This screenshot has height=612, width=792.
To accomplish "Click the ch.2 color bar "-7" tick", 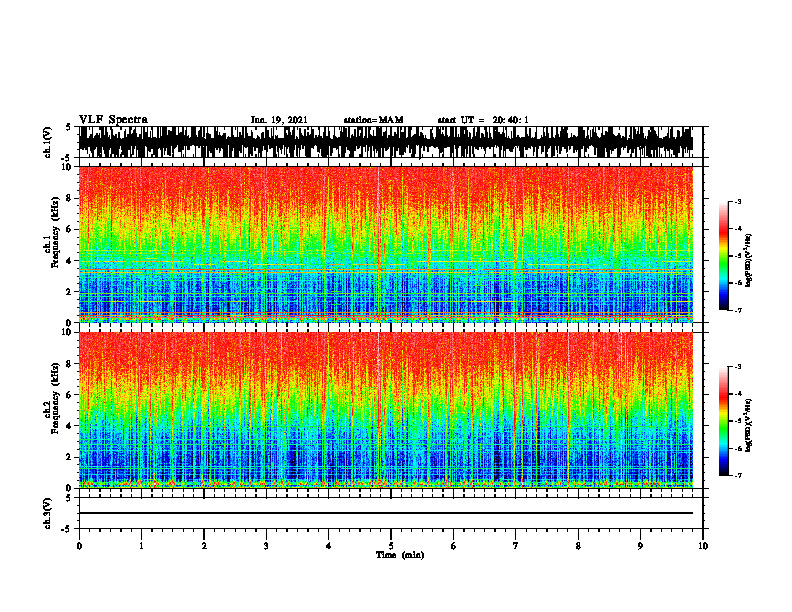I will [737, 475].
